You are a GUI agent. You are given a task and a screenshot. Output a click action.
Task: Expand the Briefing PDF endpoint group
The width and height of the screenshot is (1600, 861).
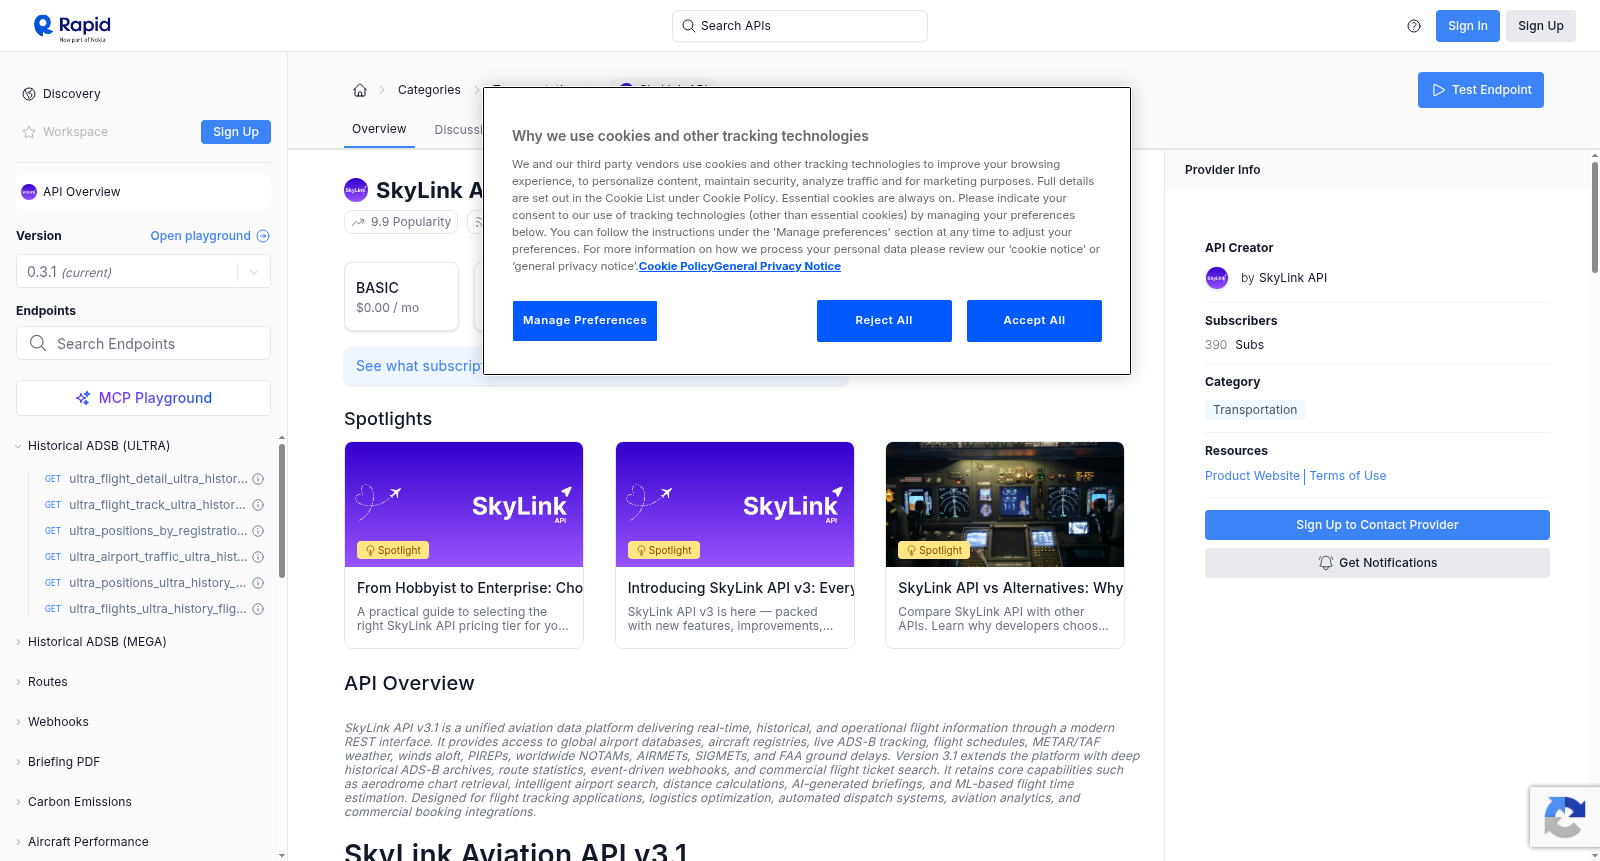tap(18, 762)
